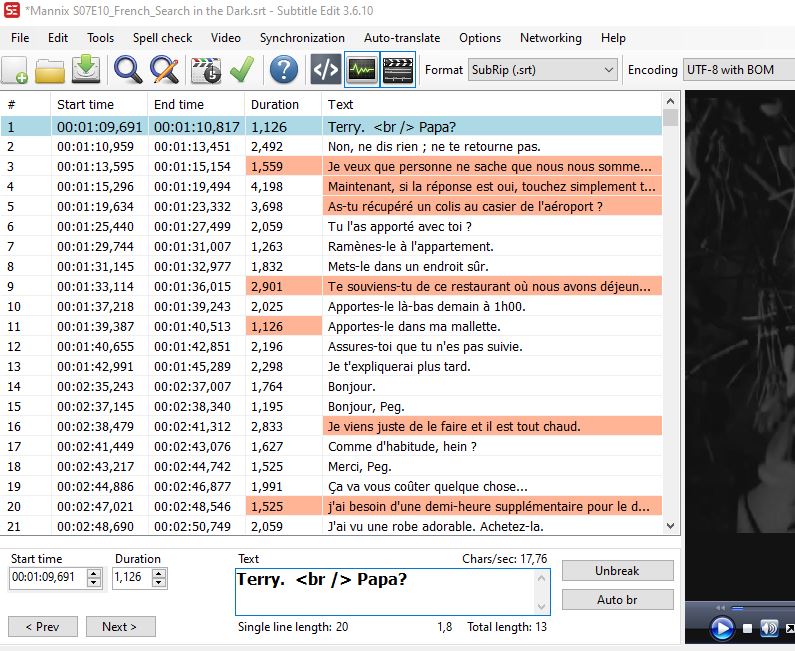Open the Synchronization menu

[x=302, y=38]
